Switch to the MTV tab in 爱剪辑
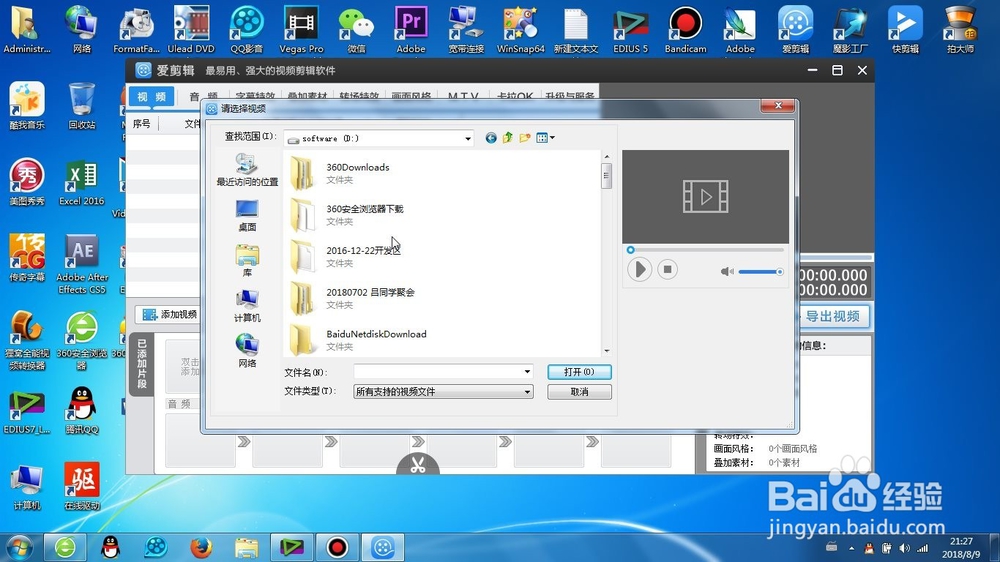The image size is (1000, 562). click(x=462, y=96)
